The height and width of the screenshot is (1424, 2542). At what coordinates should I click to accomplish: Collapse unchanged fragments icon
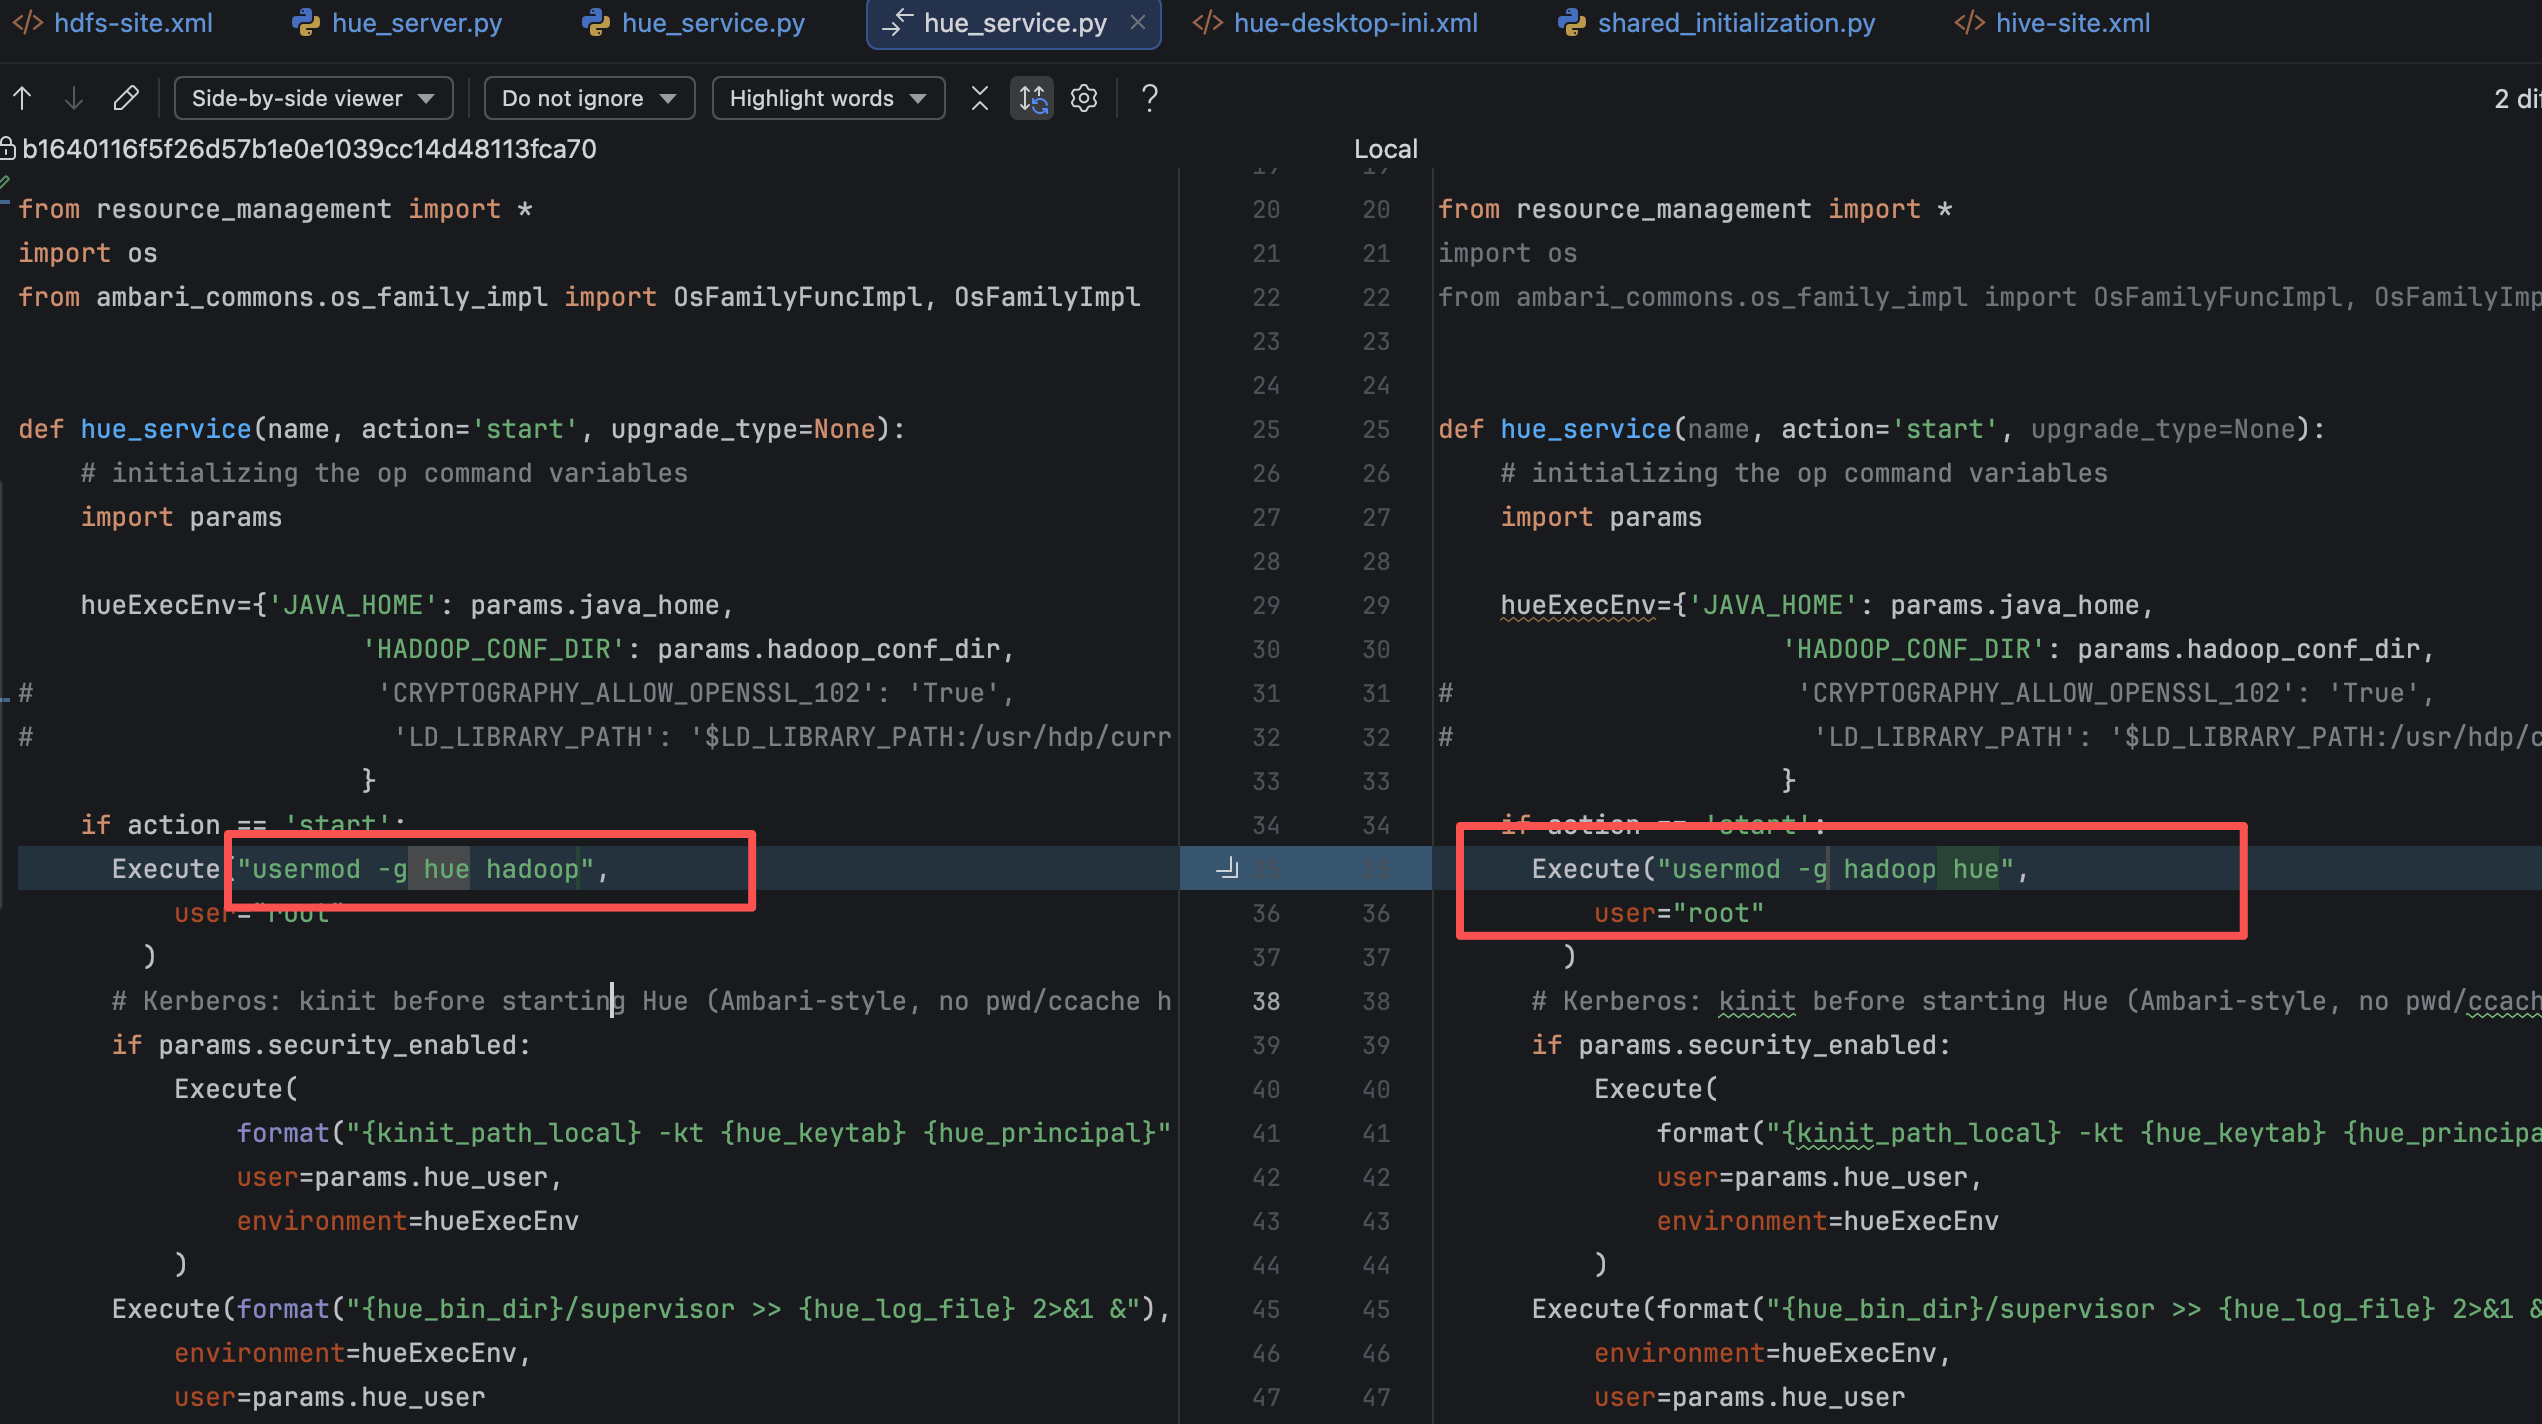click(x=980, y=98)
